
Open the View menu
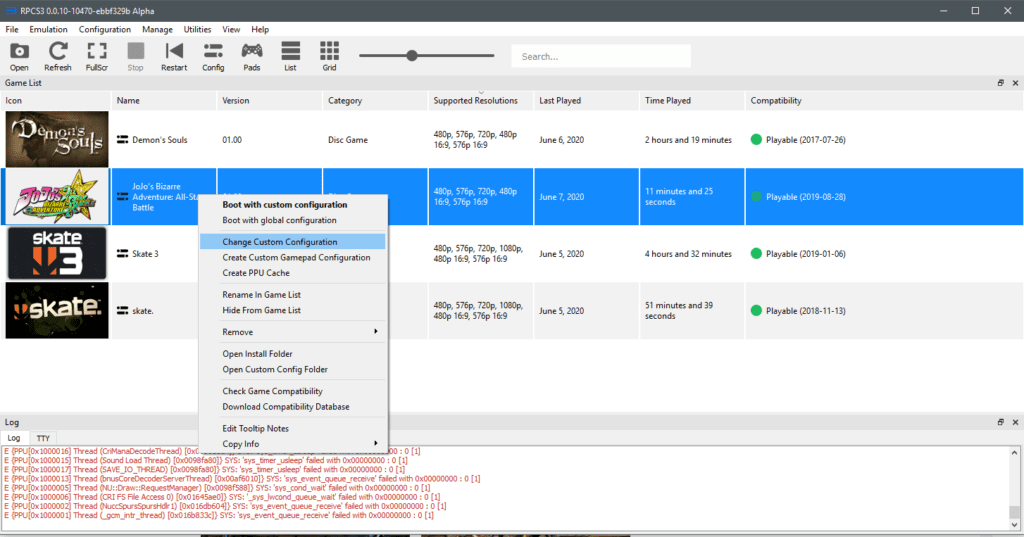[x=231, y=29]
